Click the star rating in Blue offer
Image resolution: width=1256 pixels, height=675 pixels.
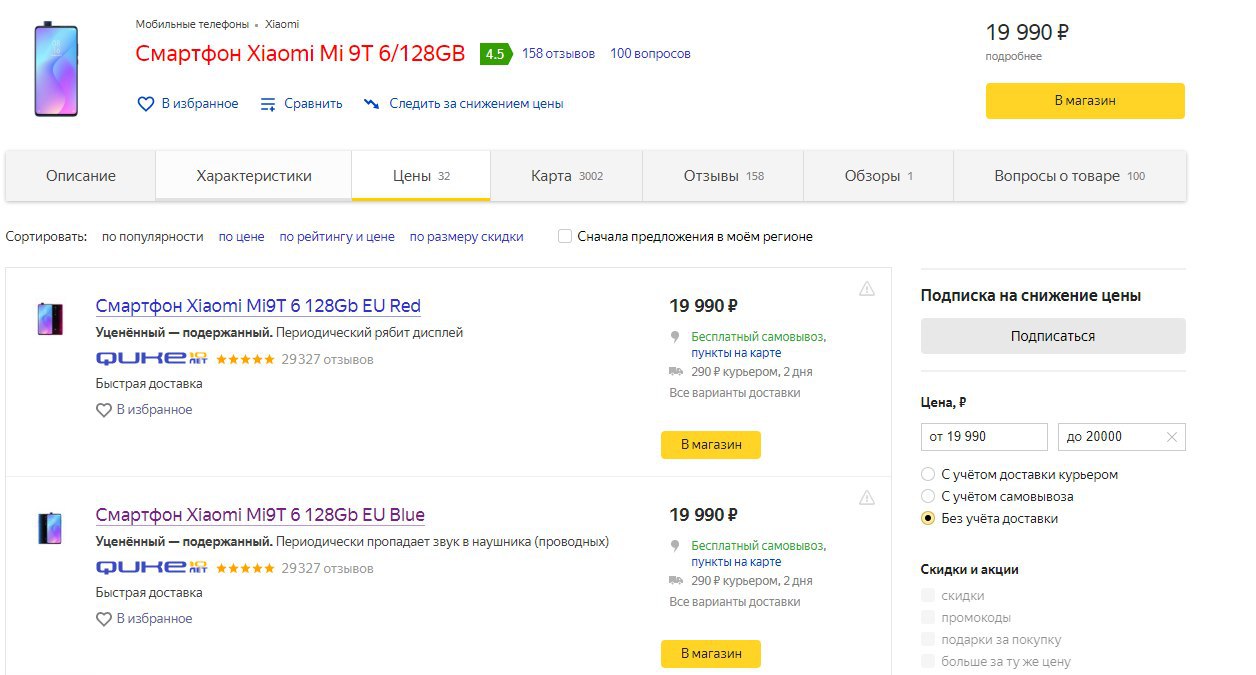coord(245,568)
